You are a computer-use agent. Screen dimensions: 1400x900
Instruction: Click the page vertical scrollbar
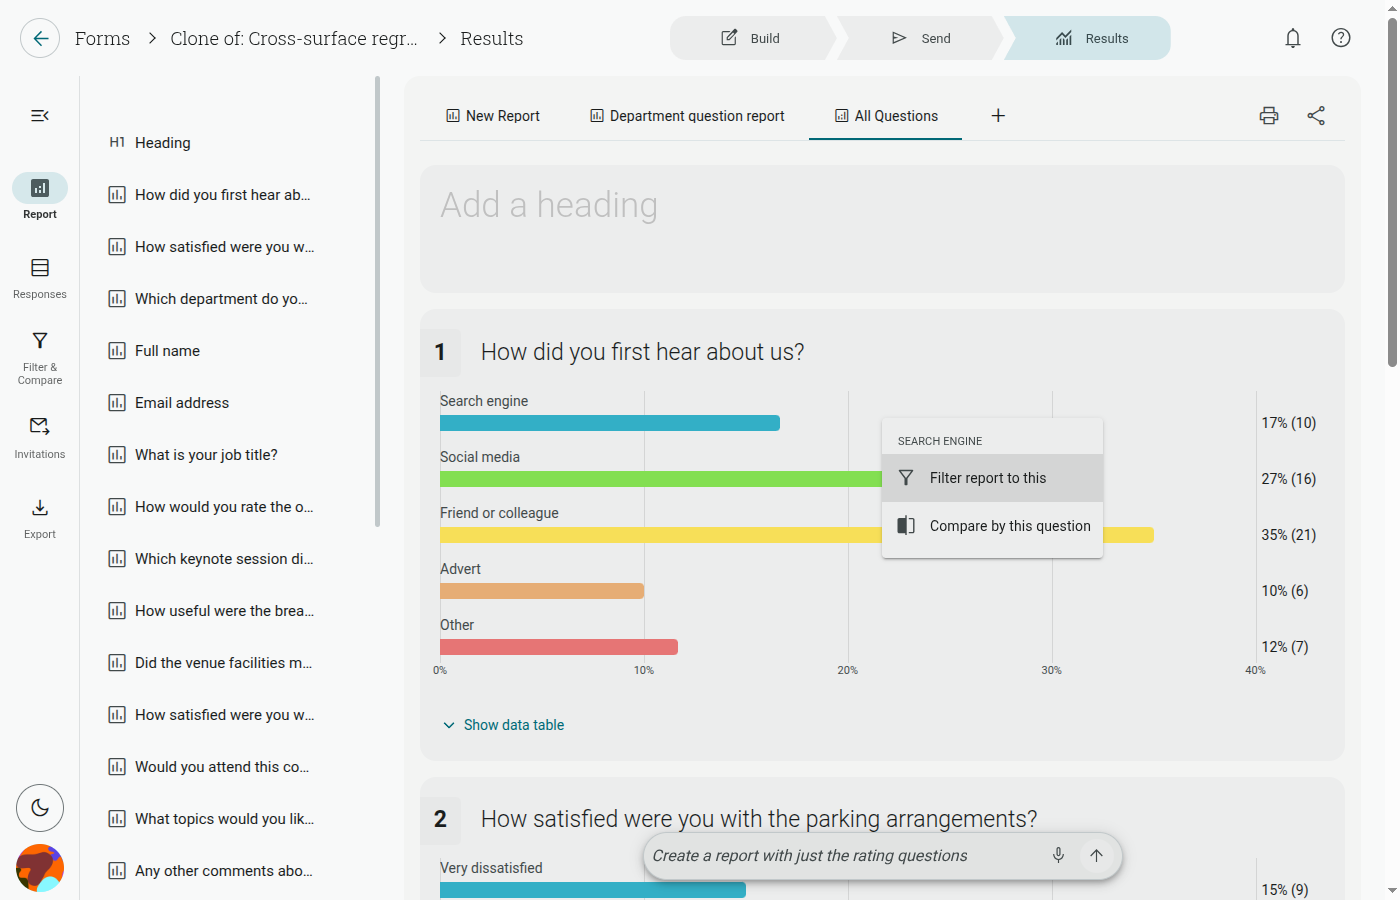(1392, 190)
